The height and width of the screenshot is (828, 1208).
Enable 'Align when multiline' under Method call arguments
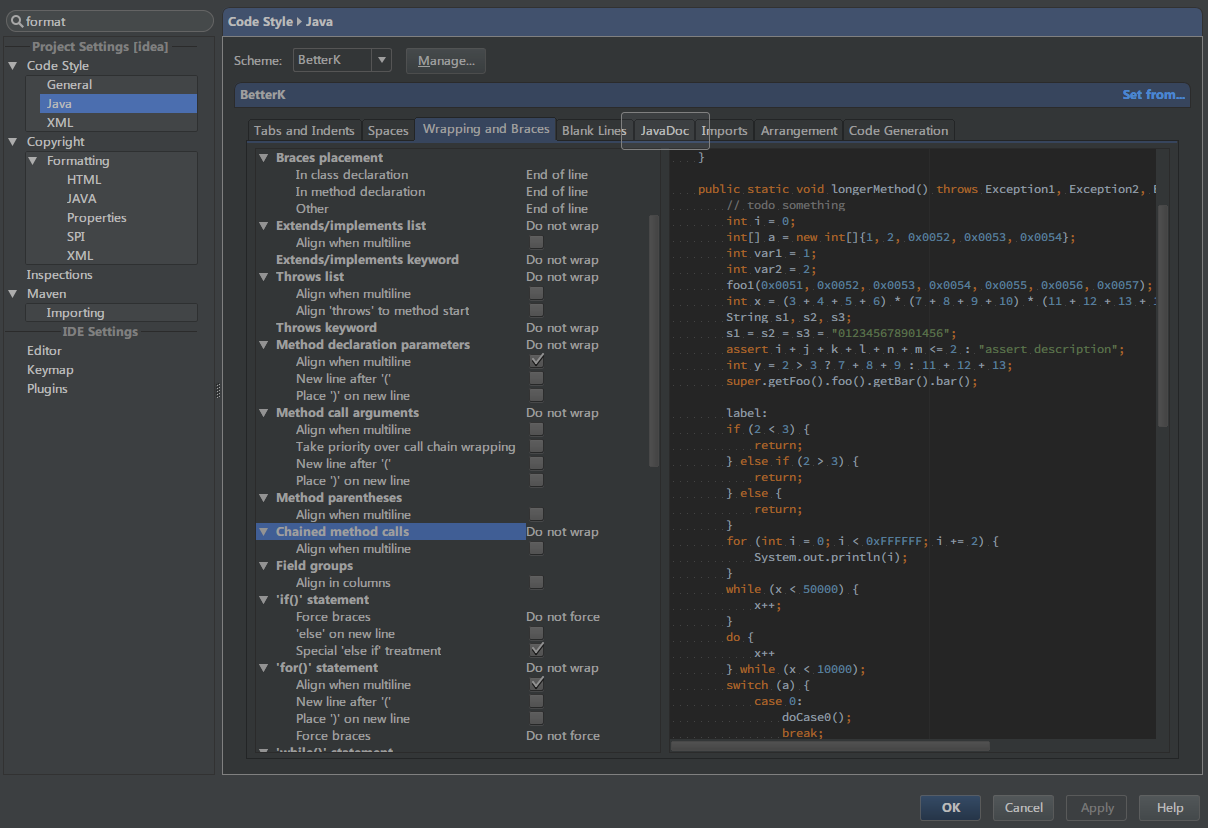point(536,430)
